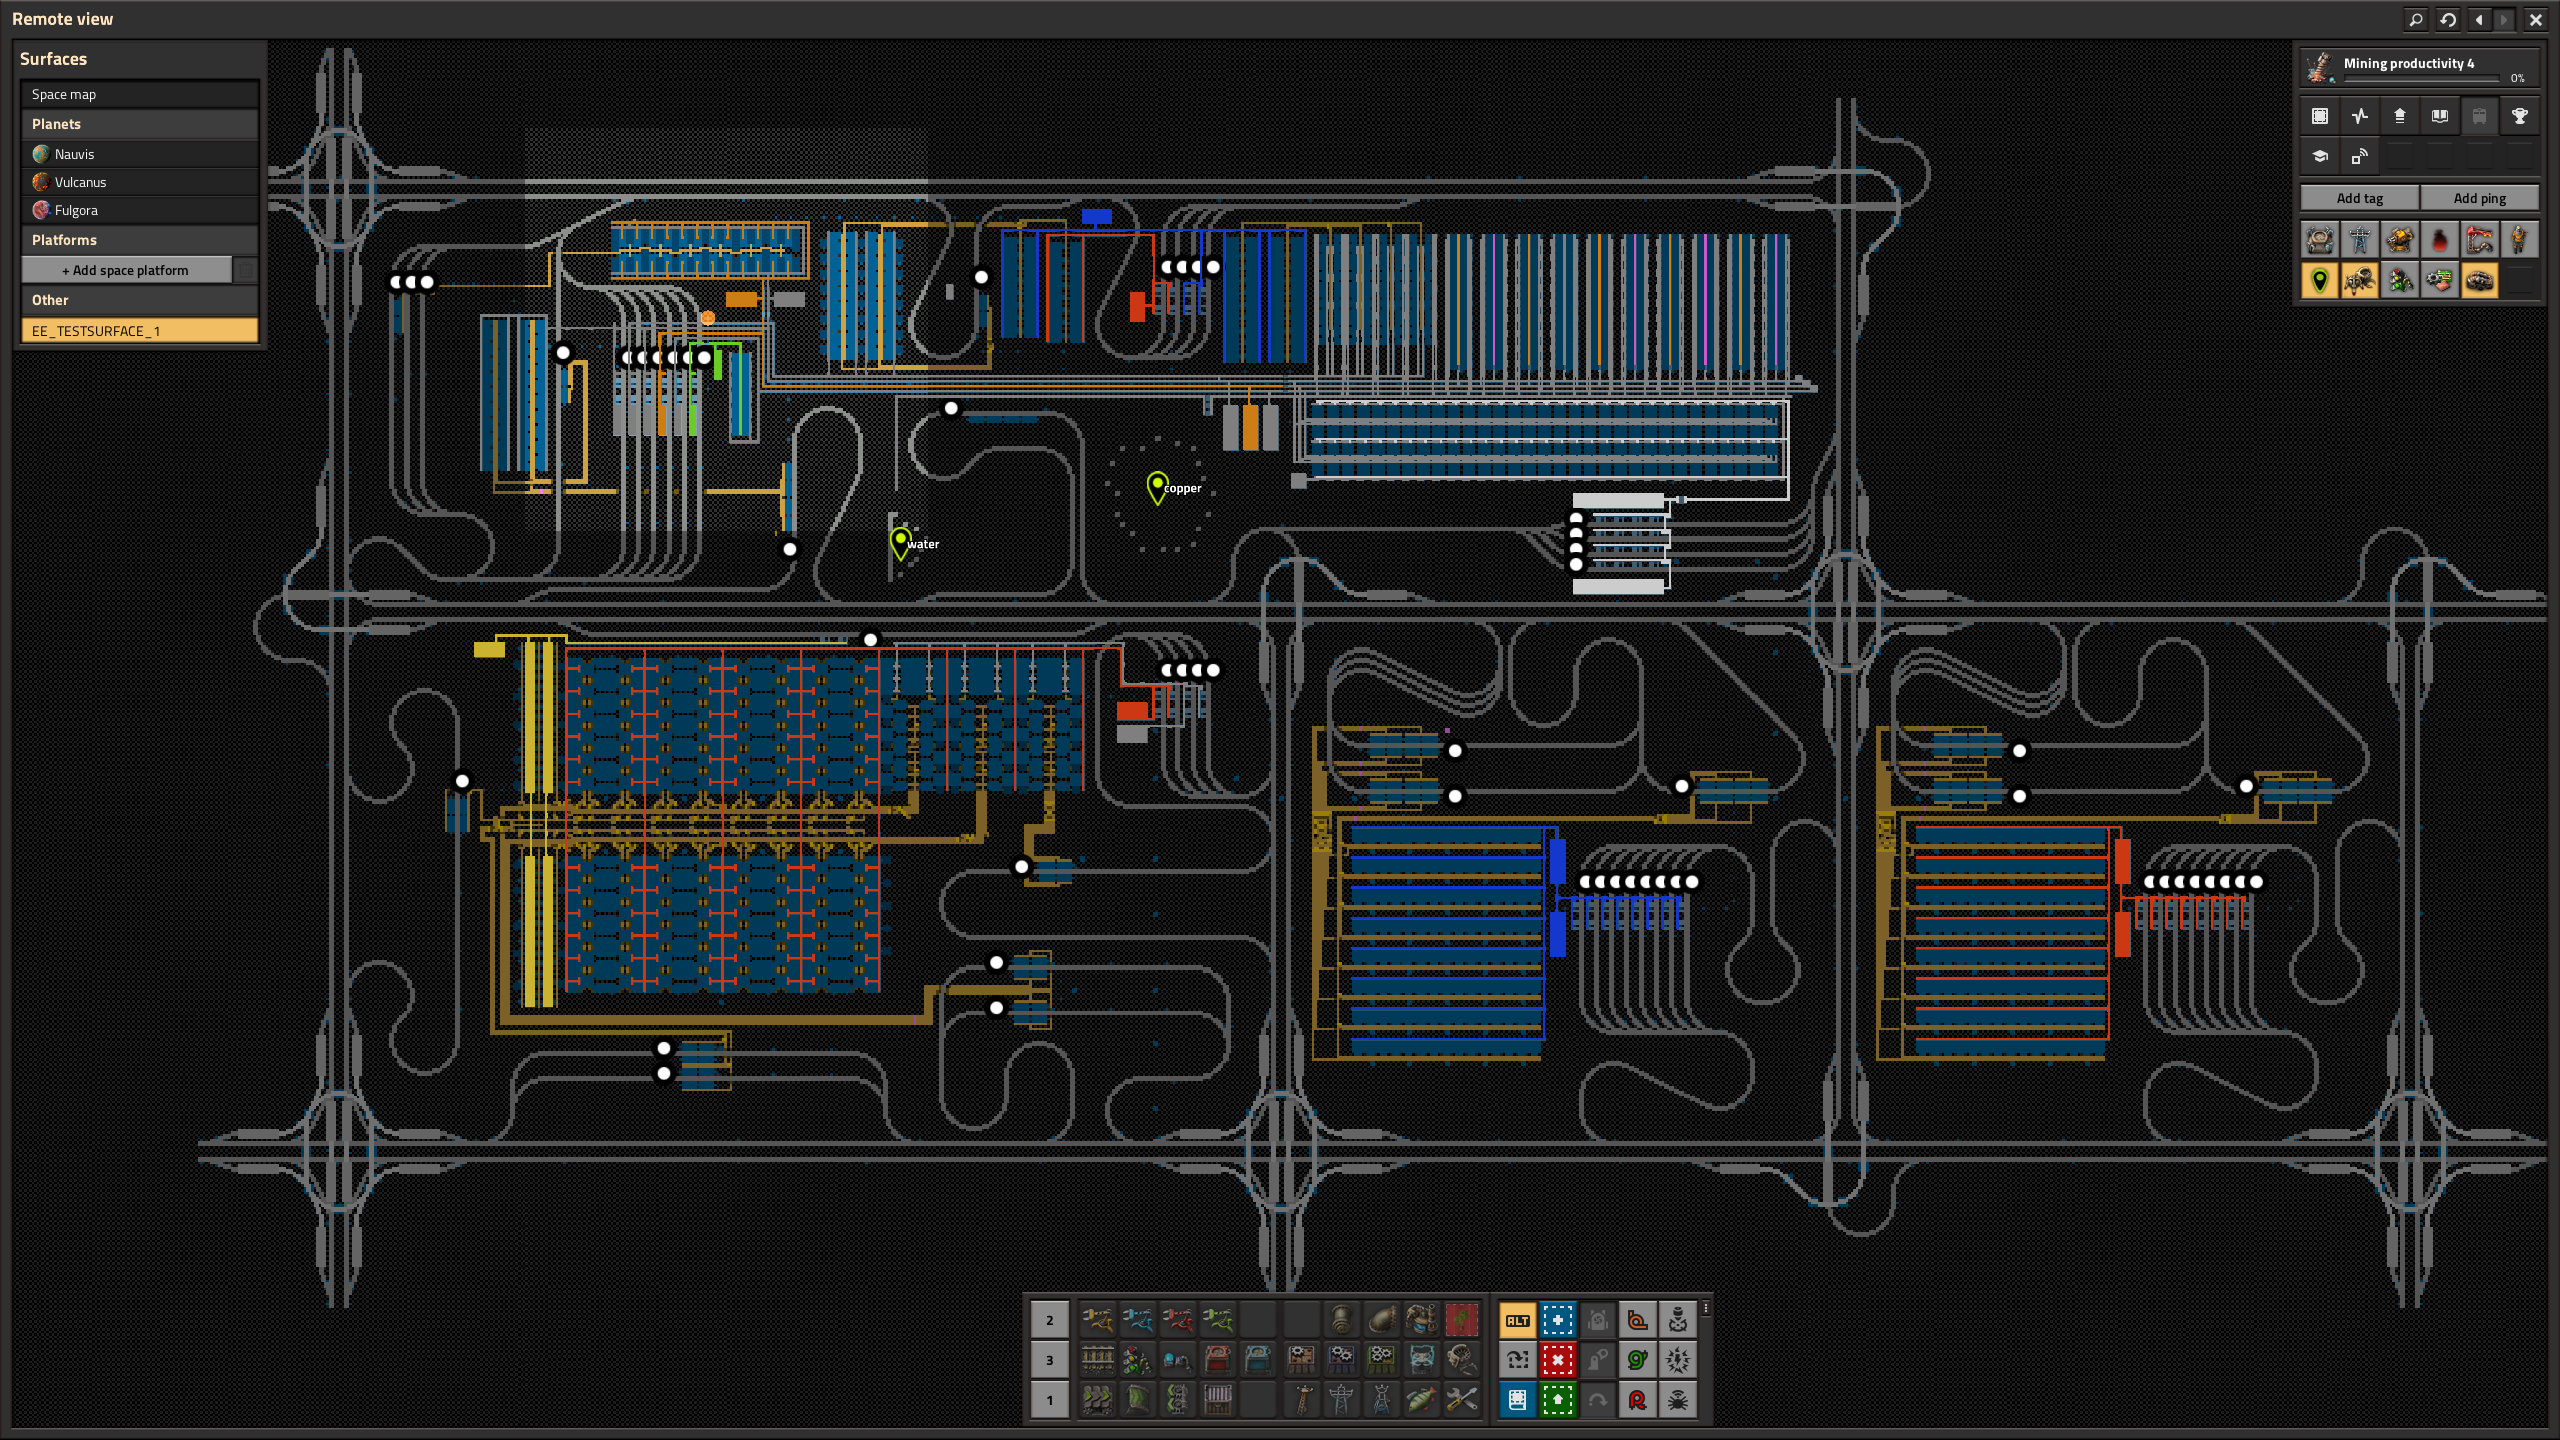The image size is (2560, 1440).
Task: Click the remote signal icon button
Action: point(2360,156)
